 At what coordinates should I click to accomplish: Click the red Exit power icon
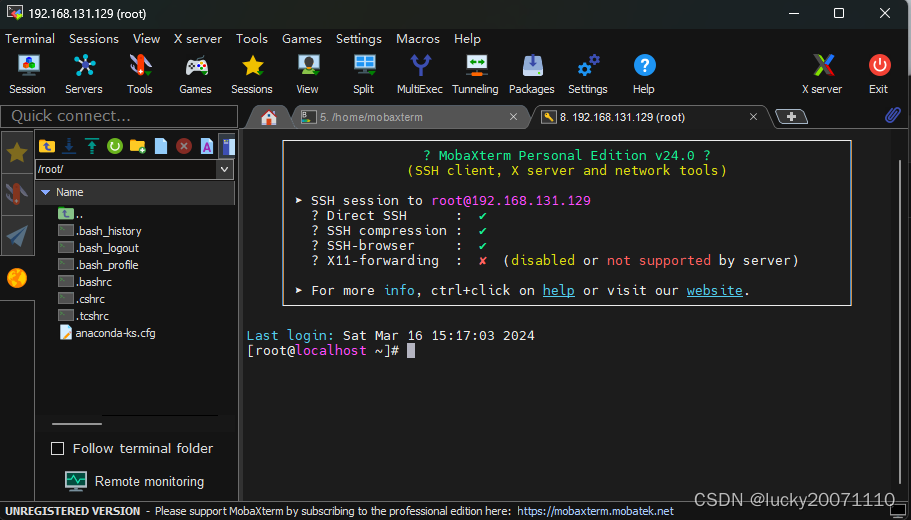[x=879, y=65]
